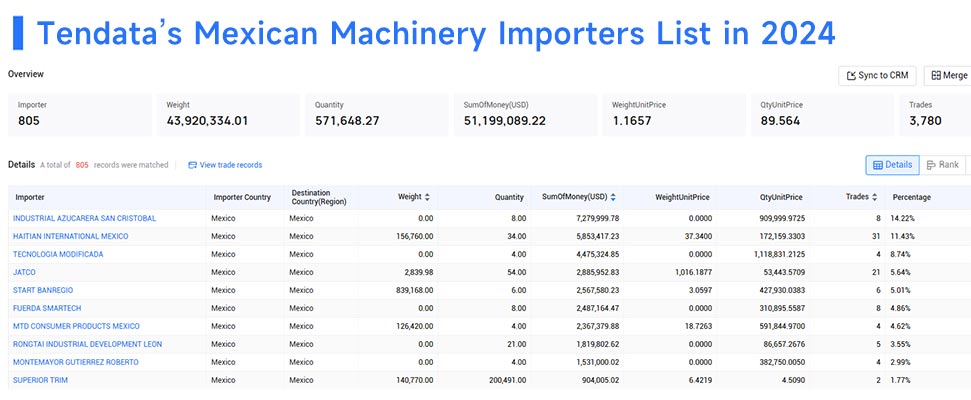This screenshot has width=971, height=400.
Task: Select the Trades 3,780 overview card
Action: coord(935,115)
